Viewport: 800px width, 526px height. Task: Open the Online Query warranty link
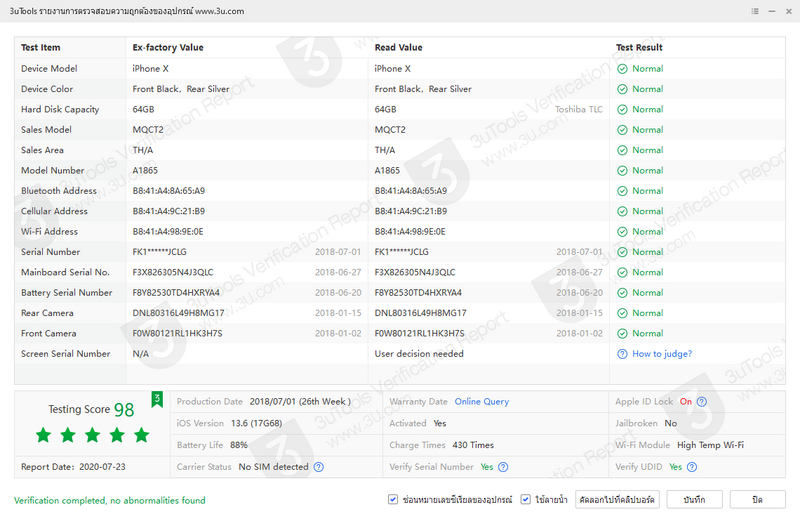(x=482, y=402)
